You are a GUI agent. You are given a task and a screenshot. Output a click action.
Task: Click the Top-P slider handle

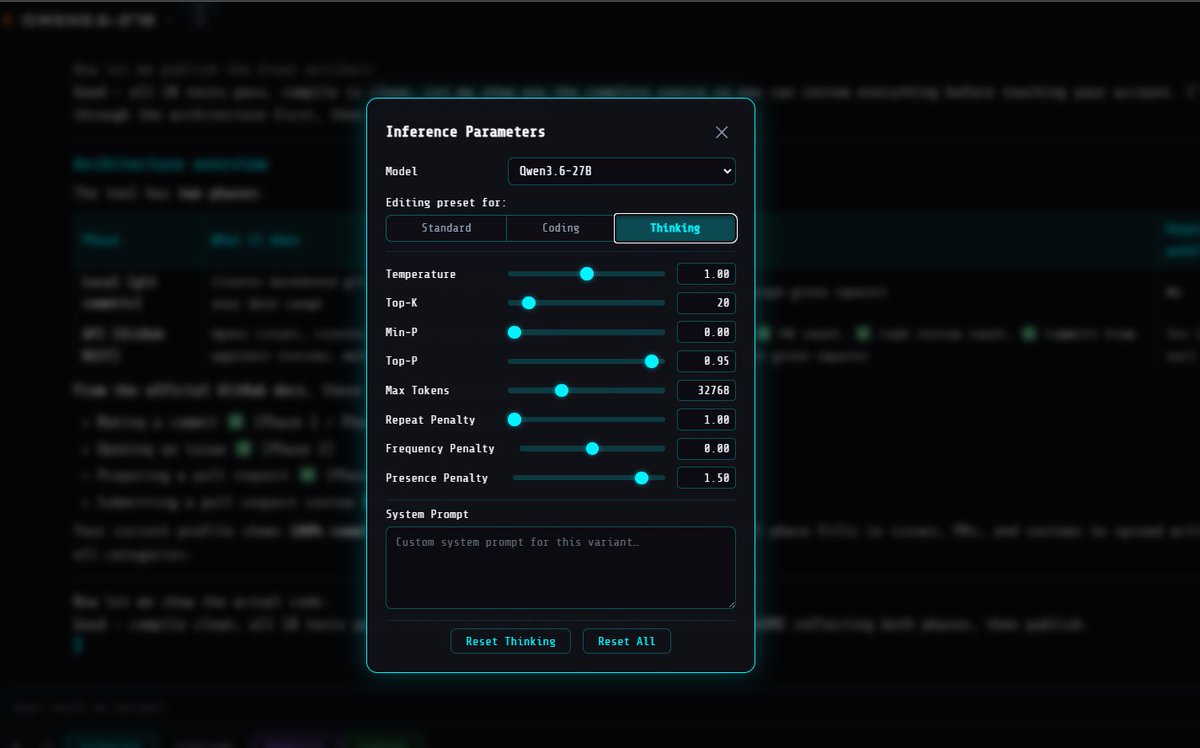pos(652,361)
